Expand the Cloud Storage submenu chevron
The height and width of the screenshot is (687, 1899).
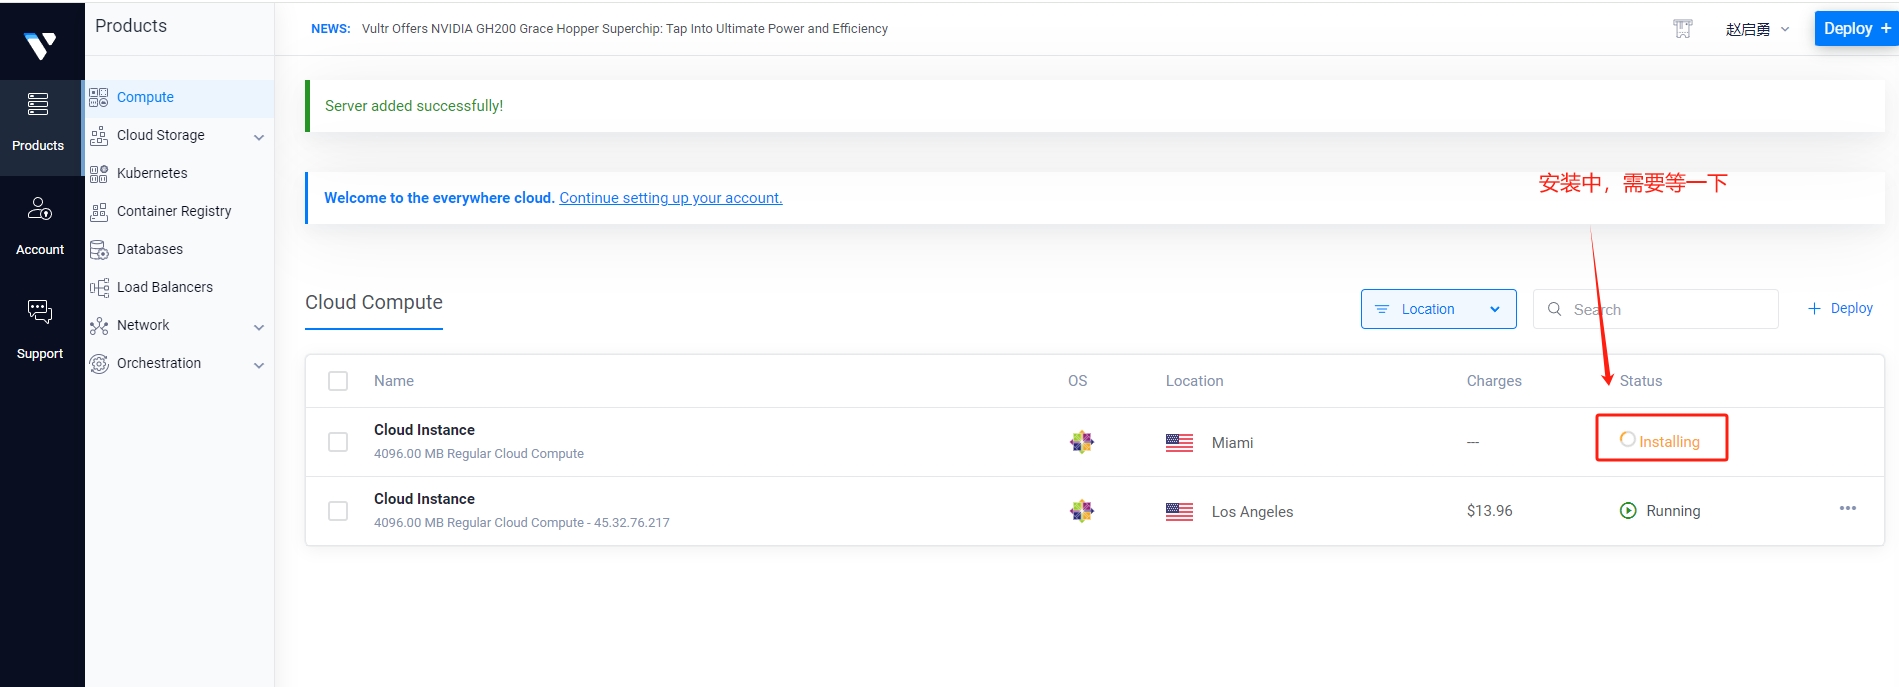[259, 137]
